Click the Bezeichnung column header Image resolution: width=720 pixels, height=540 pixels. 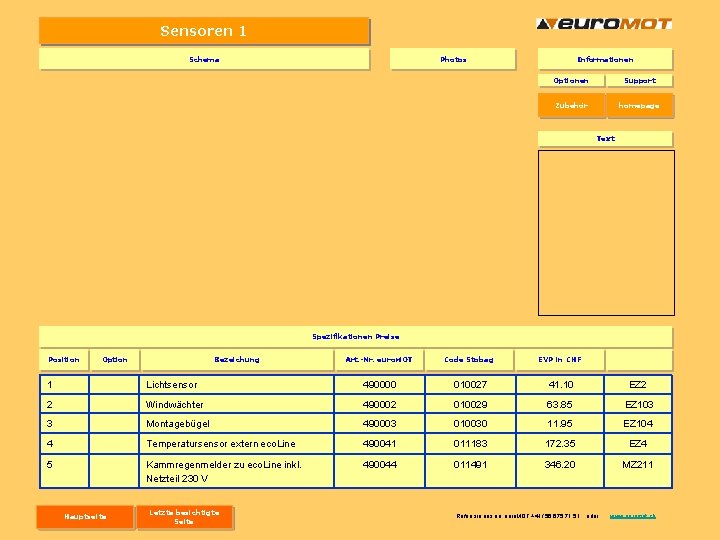[x=237, y=360]
